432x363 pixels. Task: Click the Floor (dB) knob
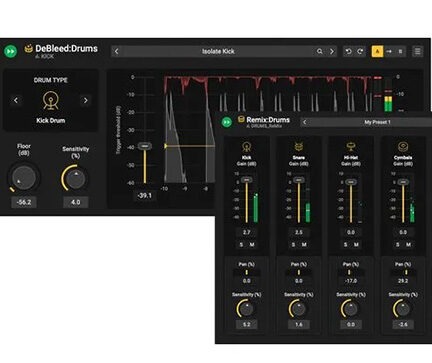click(24, 178)
